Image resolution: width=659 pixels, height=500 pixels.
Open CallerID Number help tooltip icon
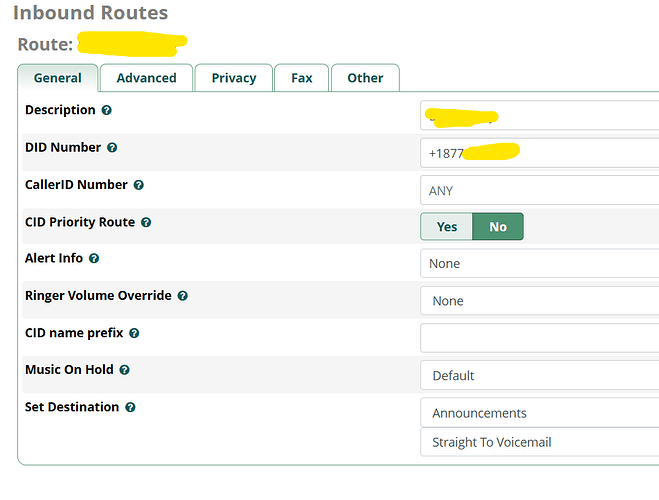(x=139, y=185)
